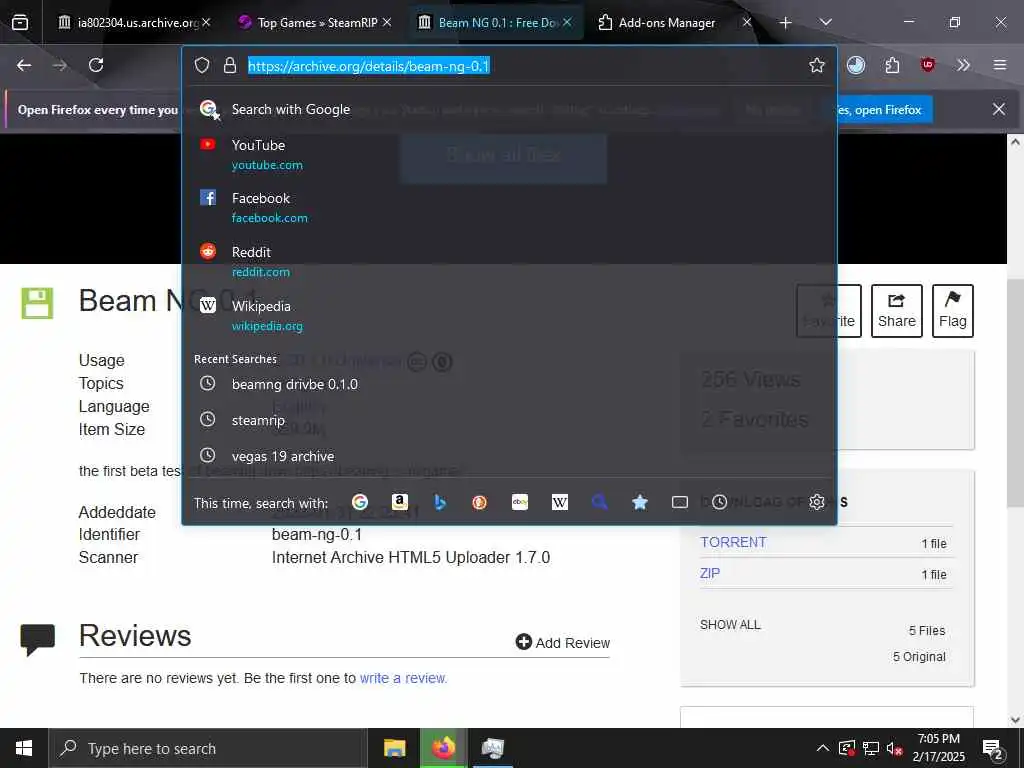Viewport: 1024px width, 768px height.
Task: Select the Beam NG 0.1 tab
Action: [x=496, y=23]
